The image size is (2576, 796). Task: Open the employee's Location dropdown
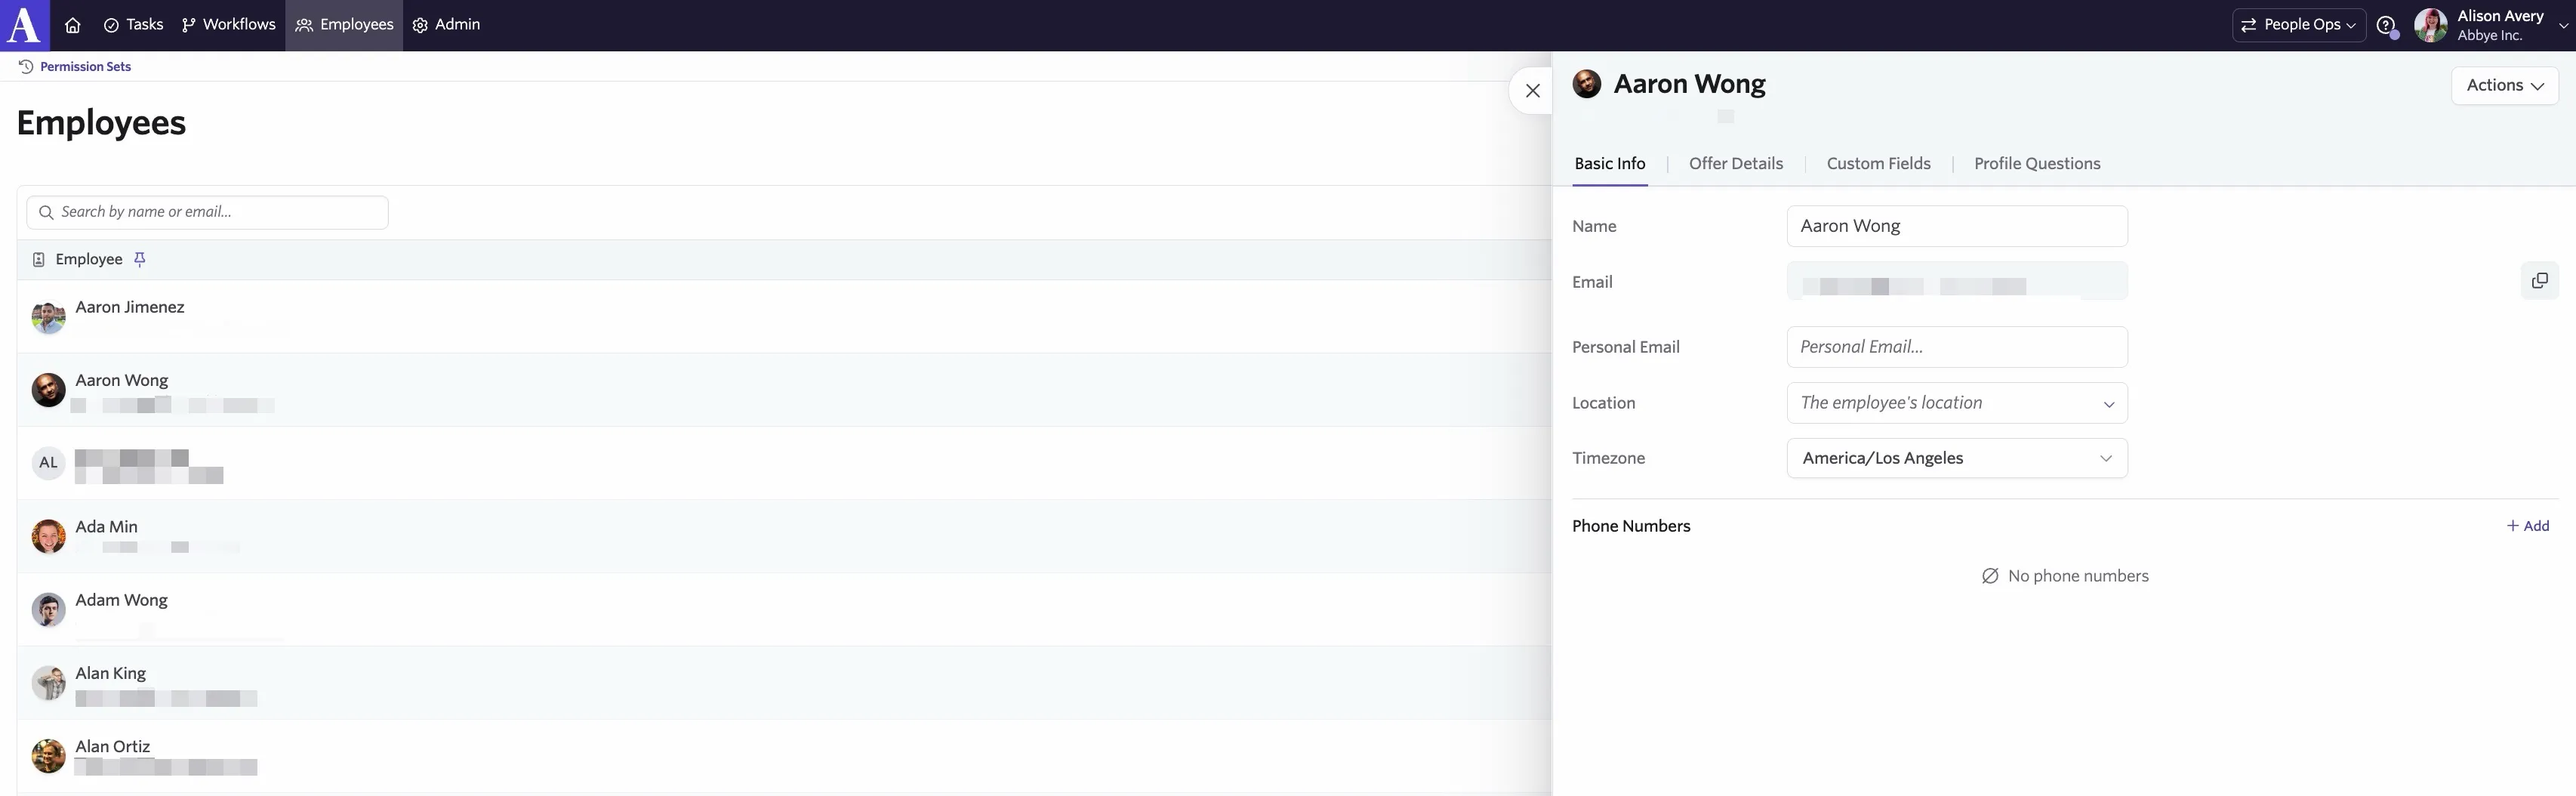coord(1956,403)
